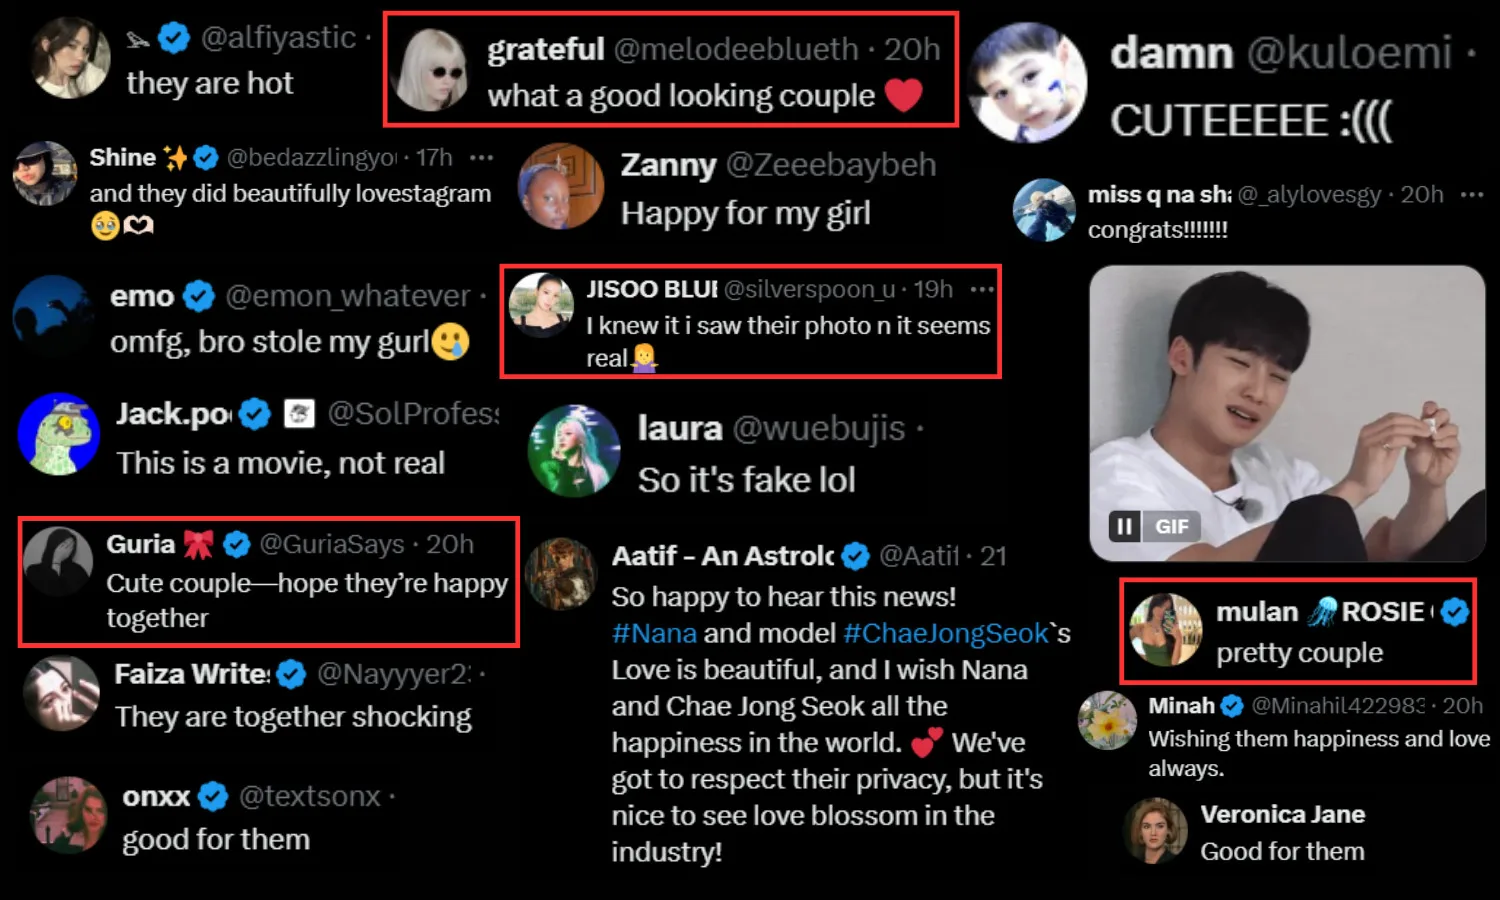The width and height of the screenshot is (1500, 900).
Task: Click the #Nana hashtag
Action: [x=654, y=633]
